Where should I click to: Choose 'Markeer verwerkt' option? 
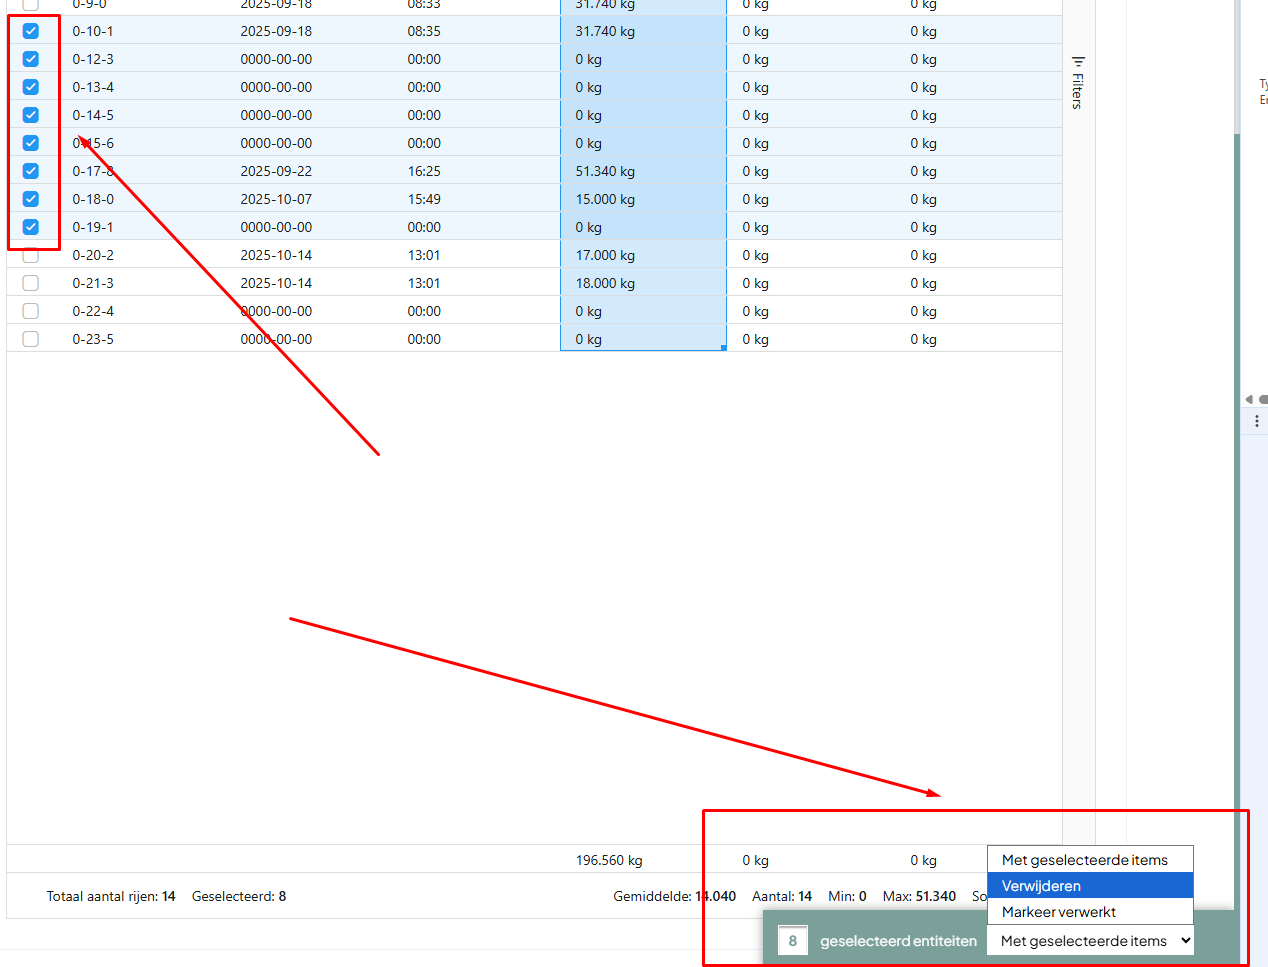[1090, 912]
